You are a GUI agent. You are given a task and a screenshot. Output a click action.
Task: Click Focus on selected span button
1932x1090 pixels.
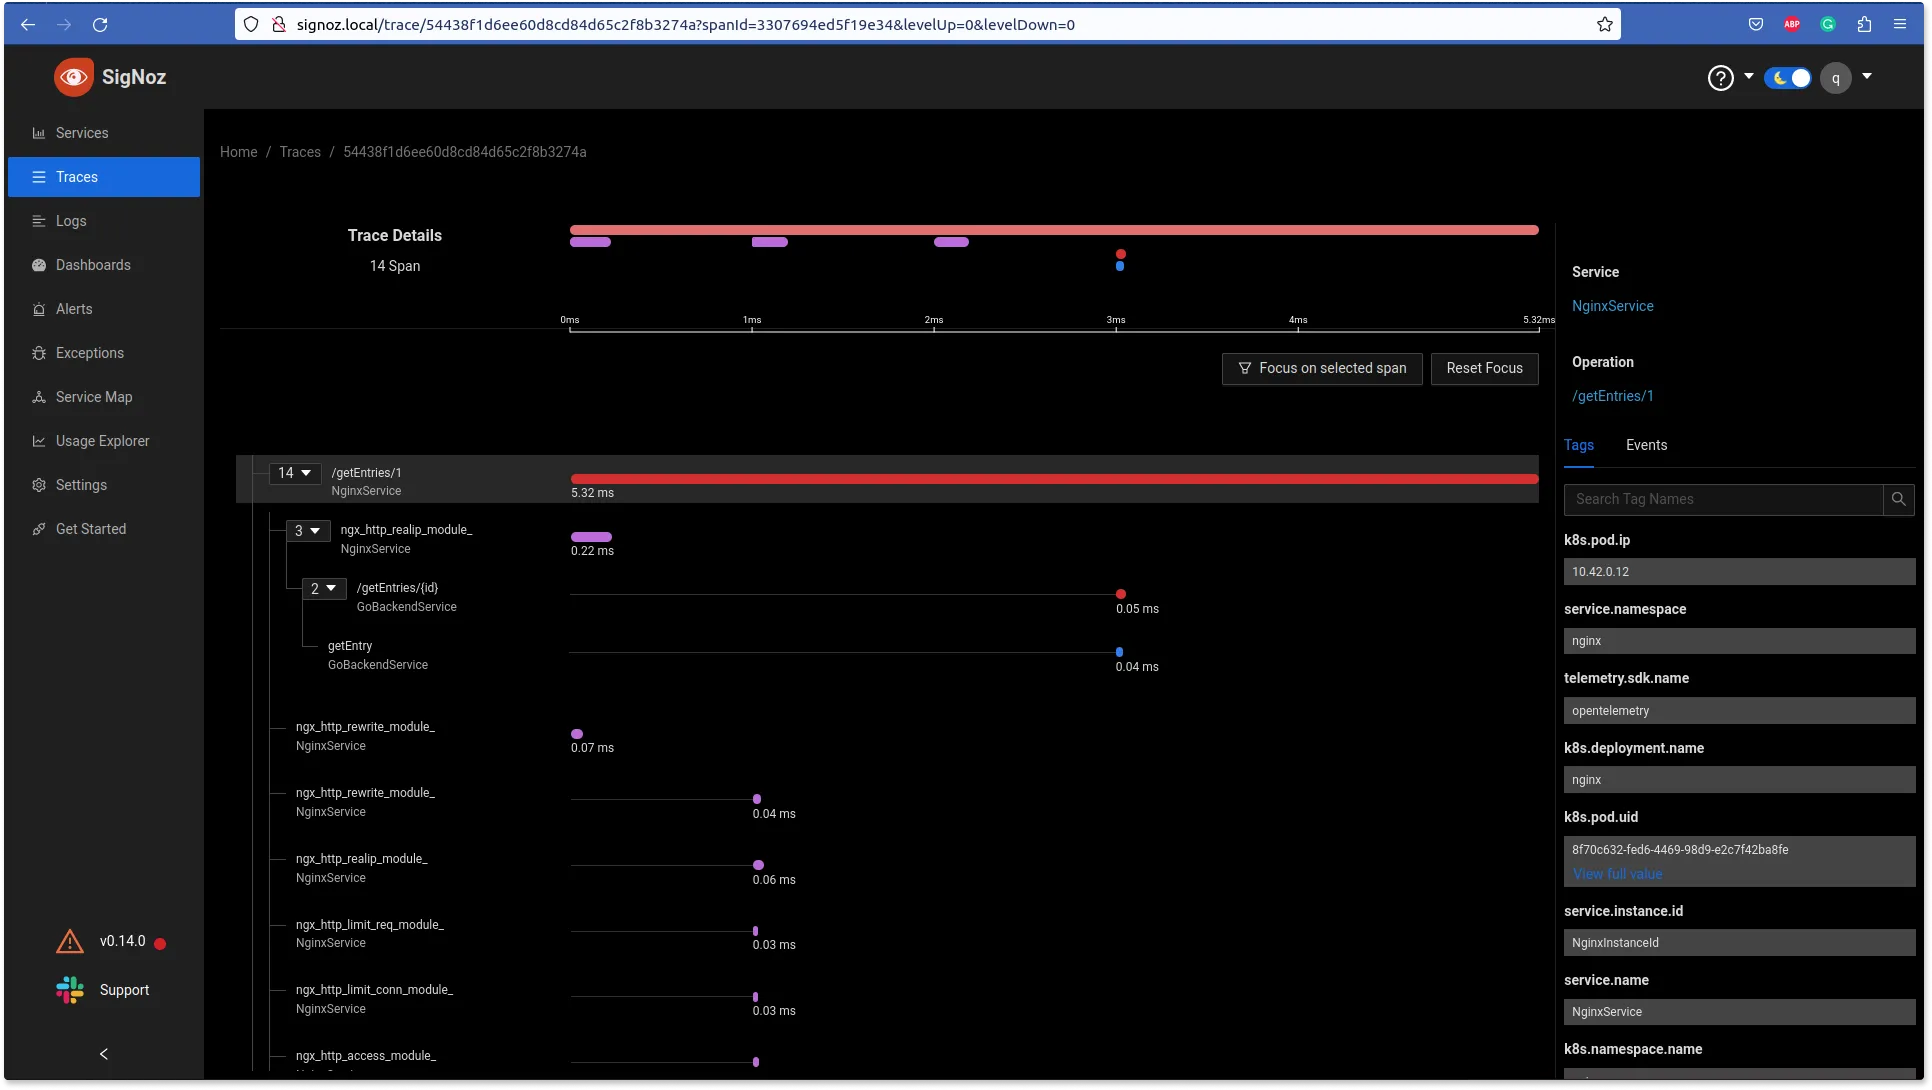1322,368
